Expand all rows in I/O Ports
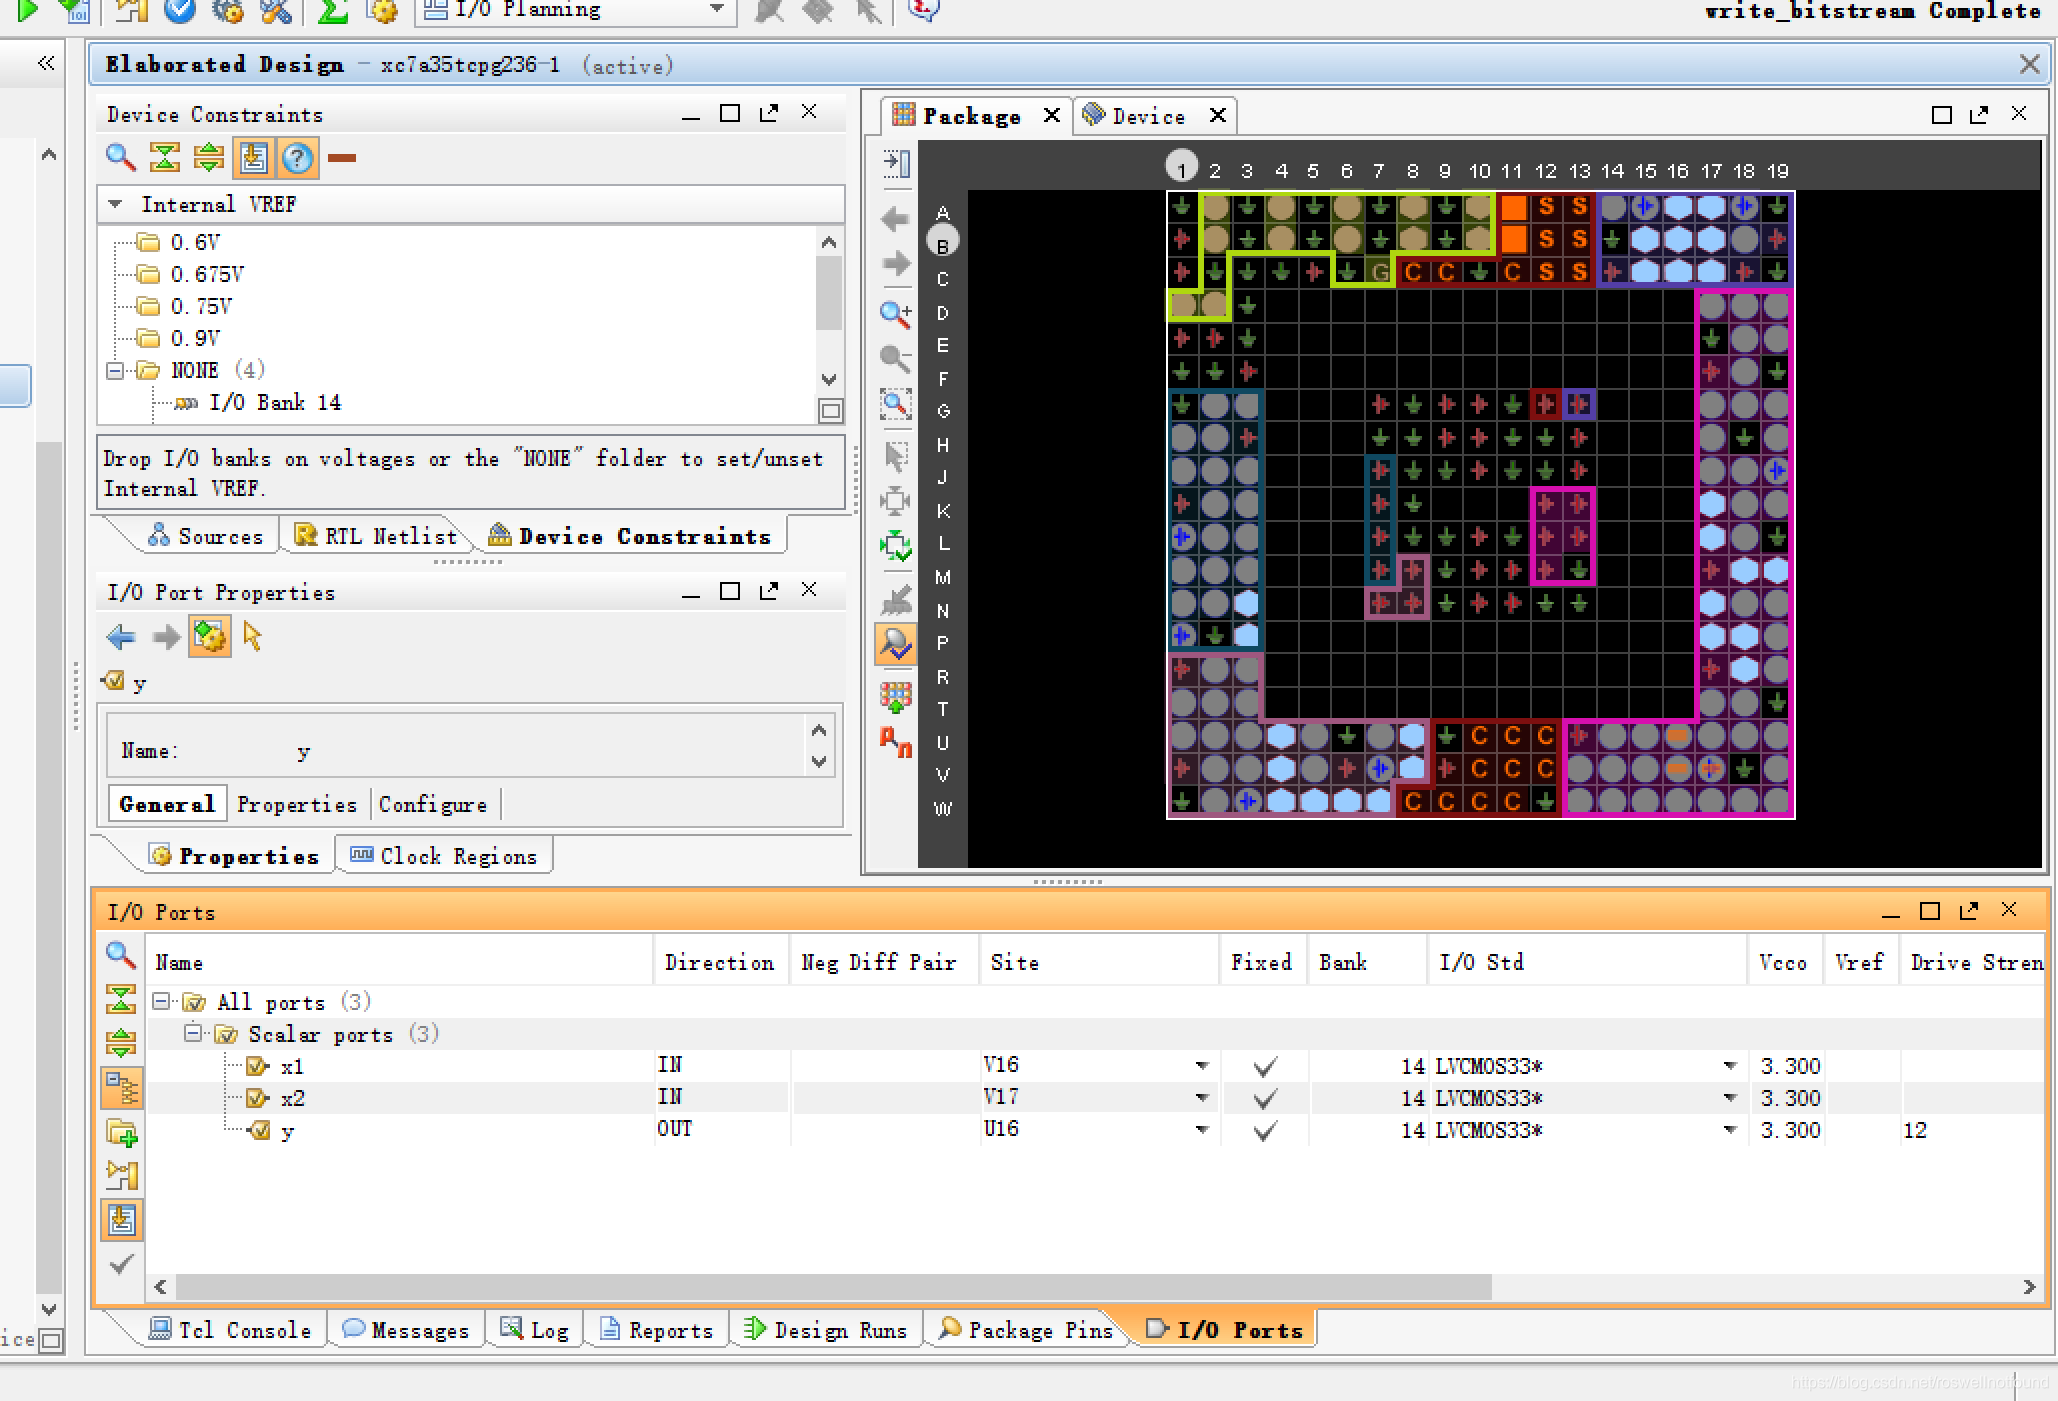 click(121, 1042)
